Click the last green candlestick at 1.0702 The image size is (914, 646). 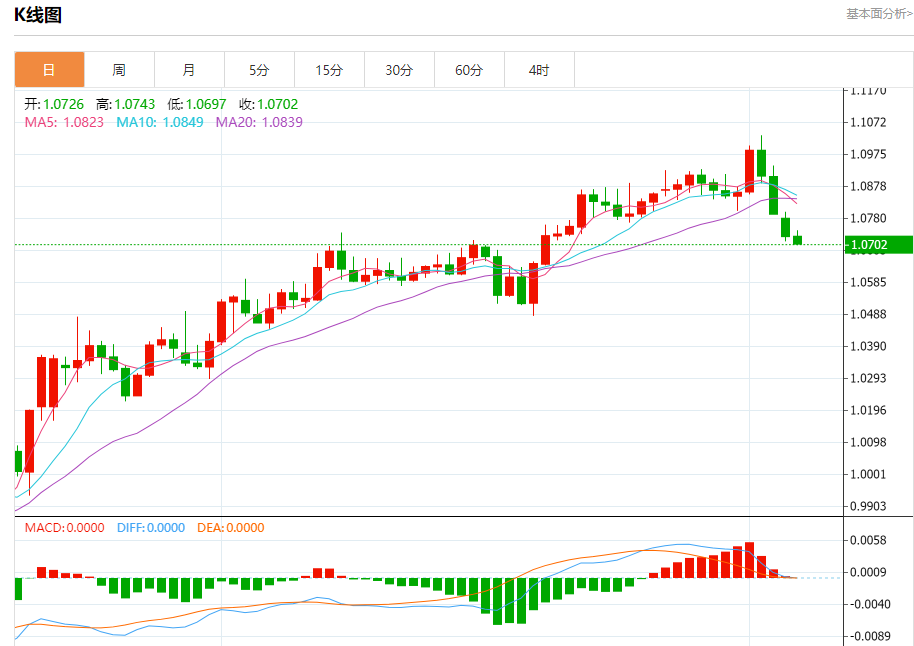click(x=797, y=240)
